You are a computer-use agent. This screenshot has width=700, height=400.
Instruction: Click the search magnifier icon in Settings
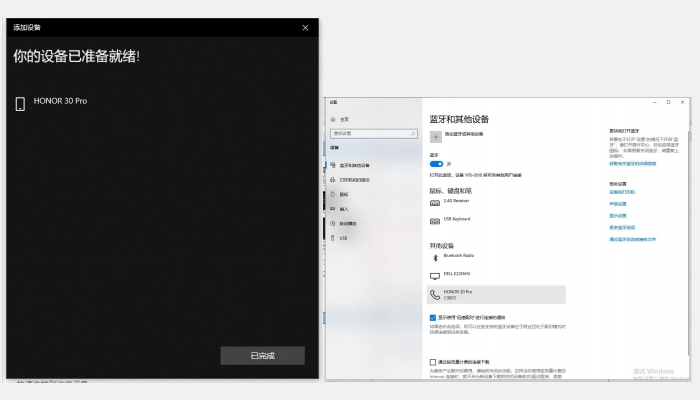[x=413, y=133]
